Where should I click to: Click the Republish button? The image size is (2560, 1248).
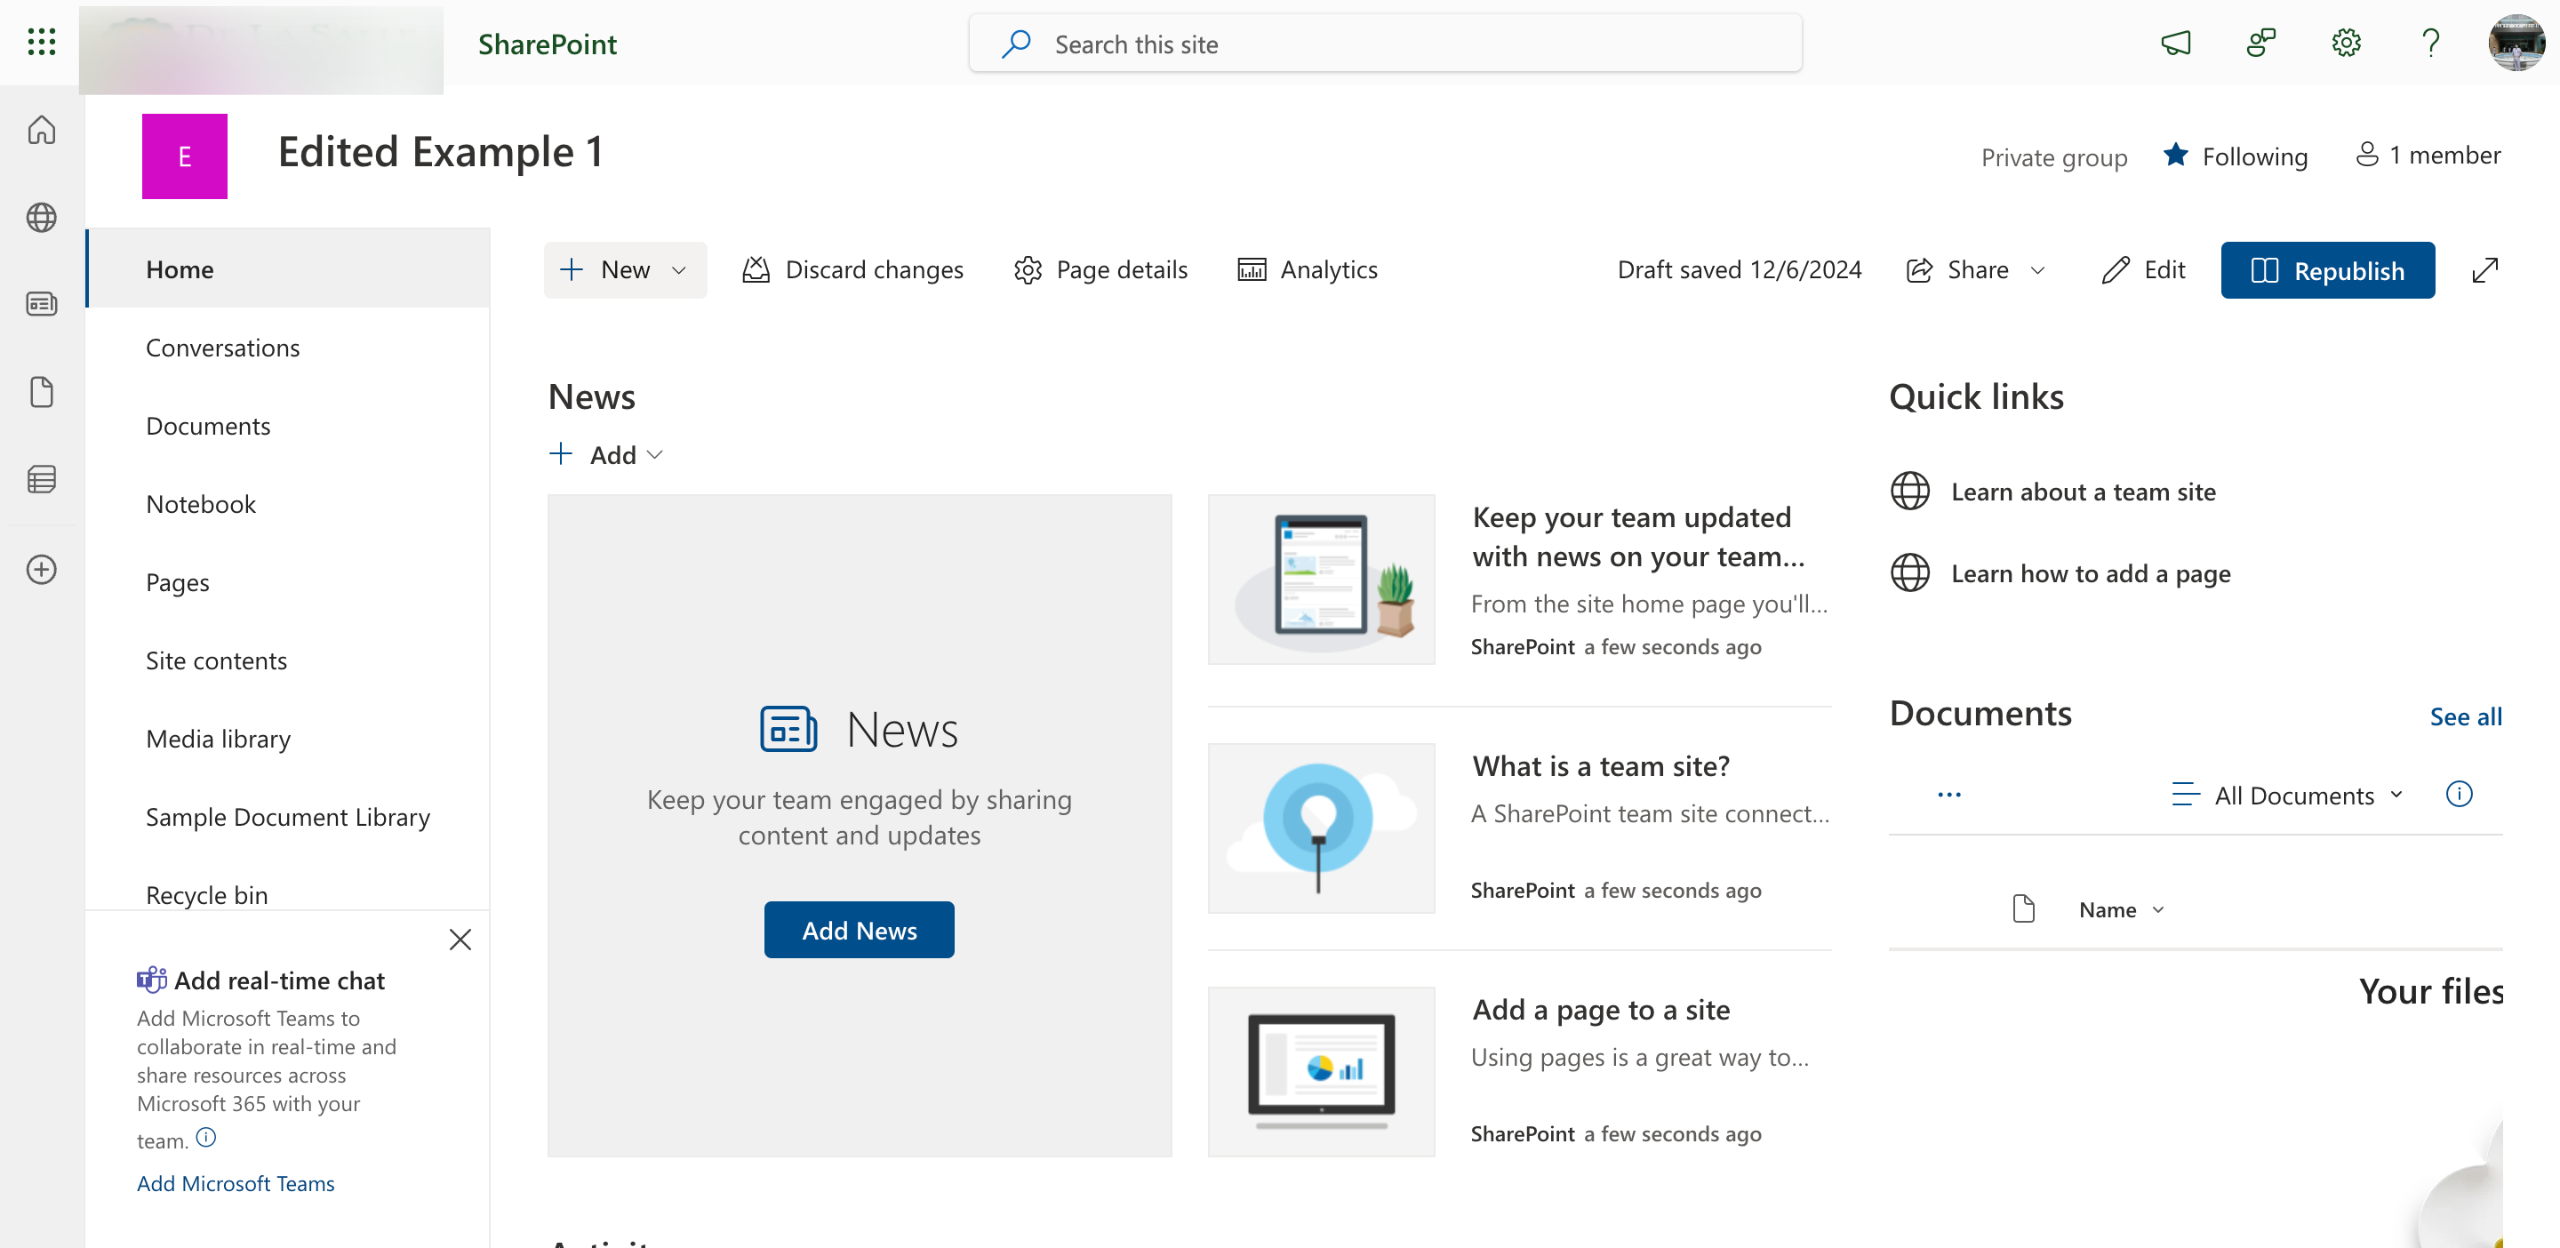[x=2327, y=270]
